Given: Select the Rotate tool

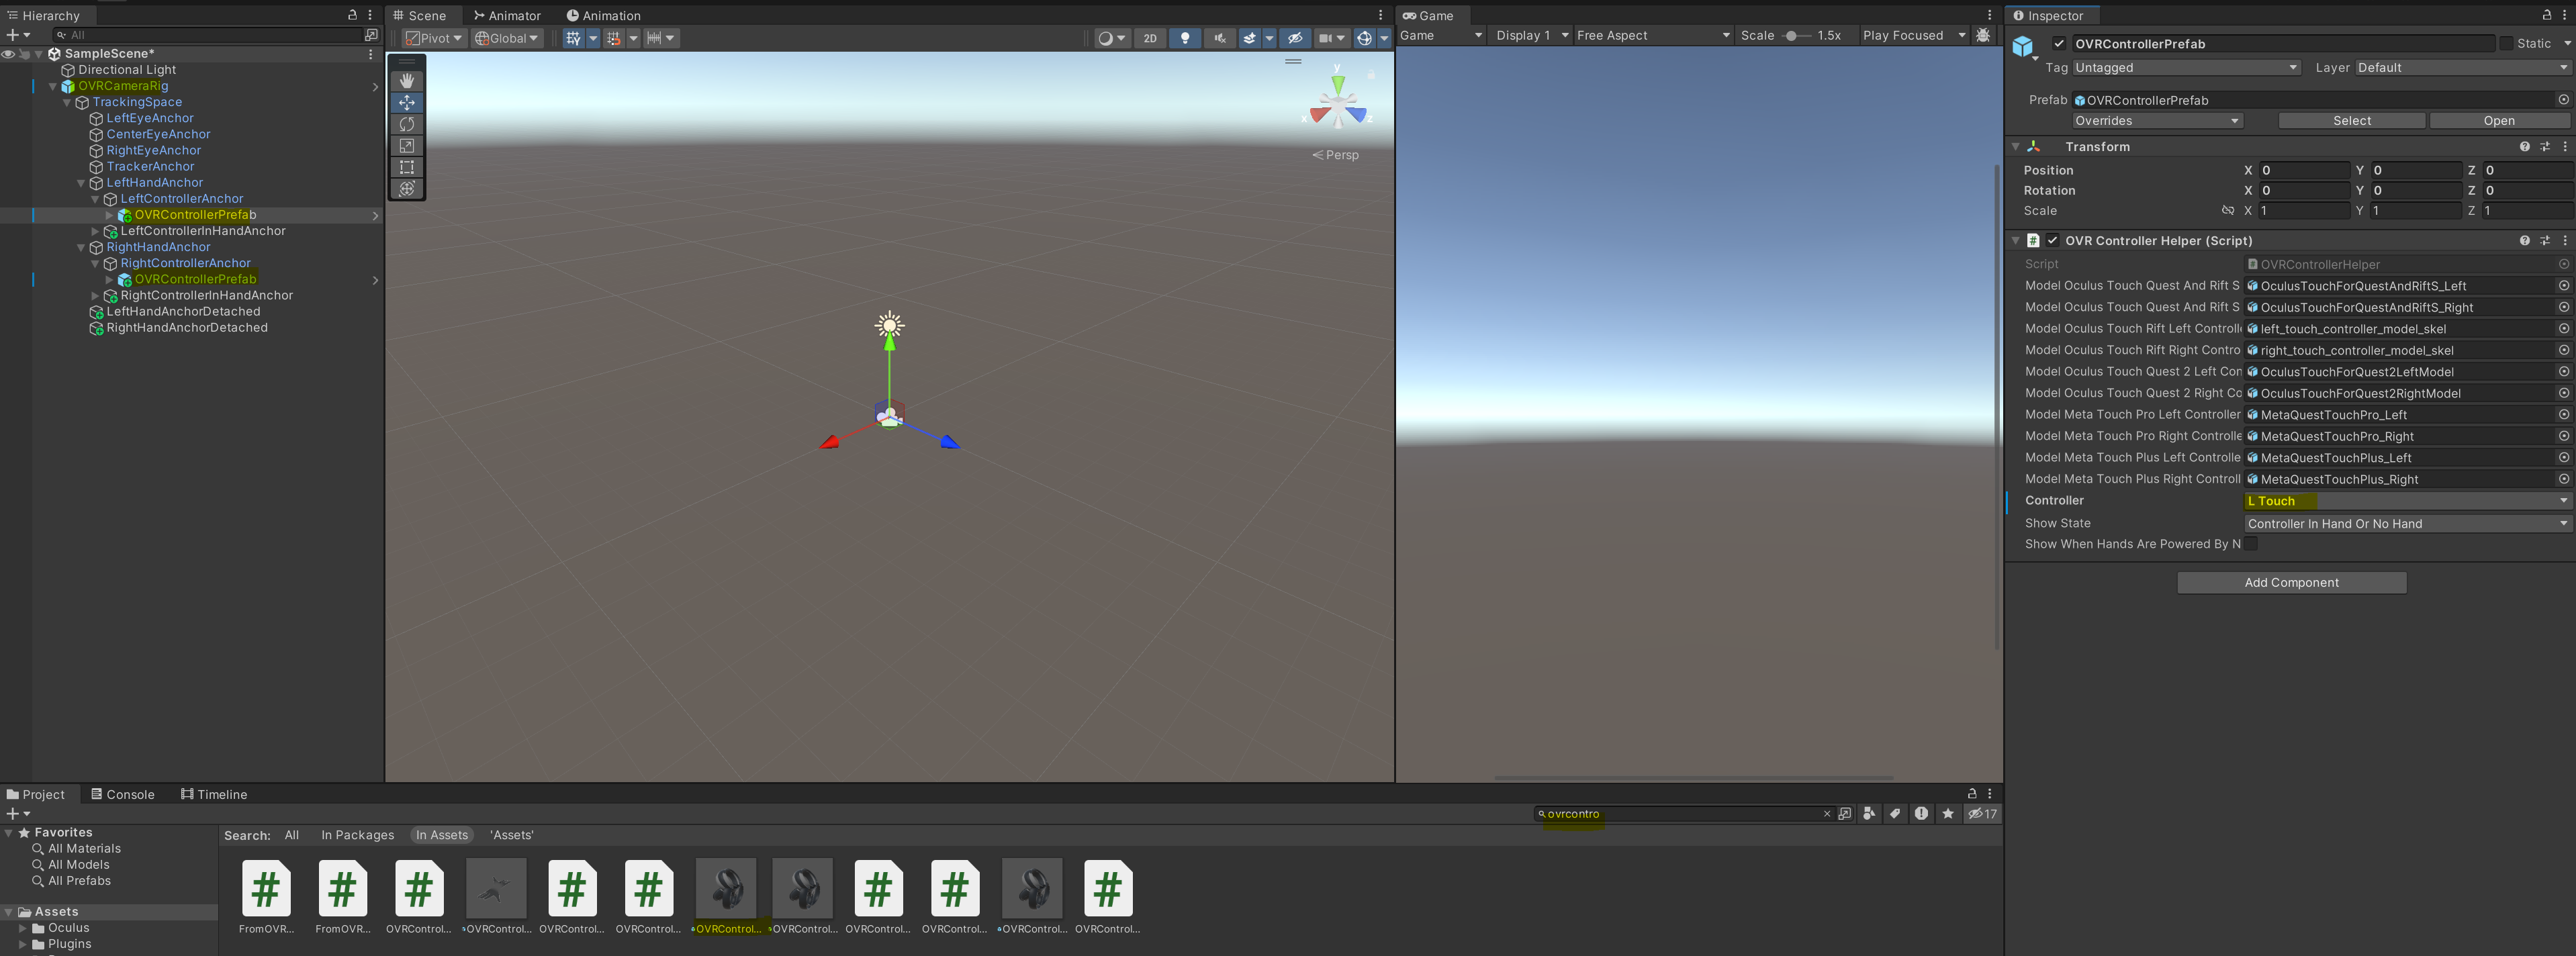Looking at the screenshot, I should pyautogui.click(x=407, y=124).
